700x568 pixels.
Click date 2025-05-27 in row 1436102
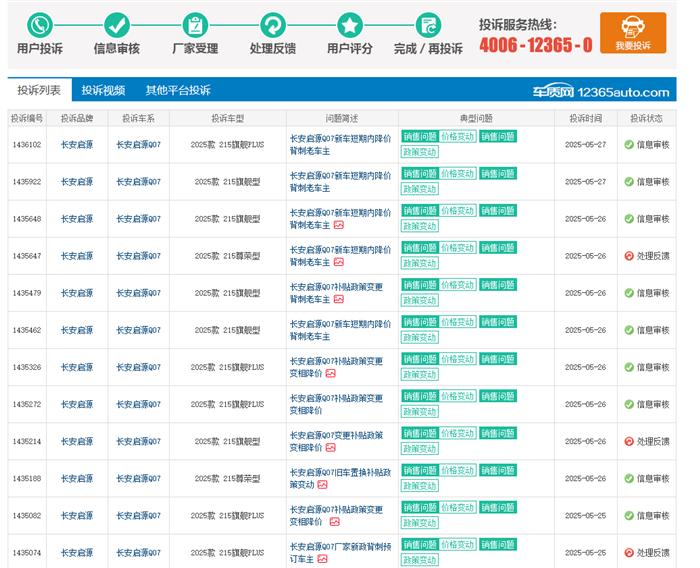[x=586, y=145]
